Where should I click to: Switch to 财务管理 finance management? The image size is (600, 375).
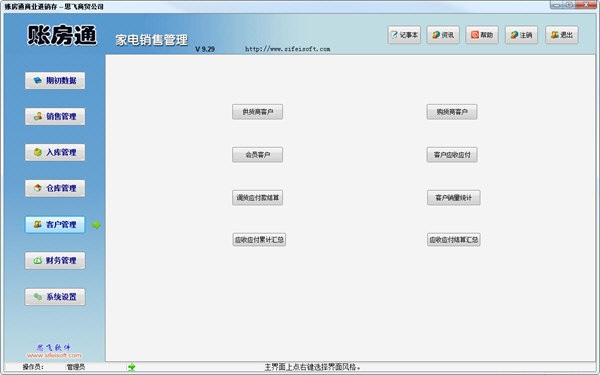click(x=55, y=261)
